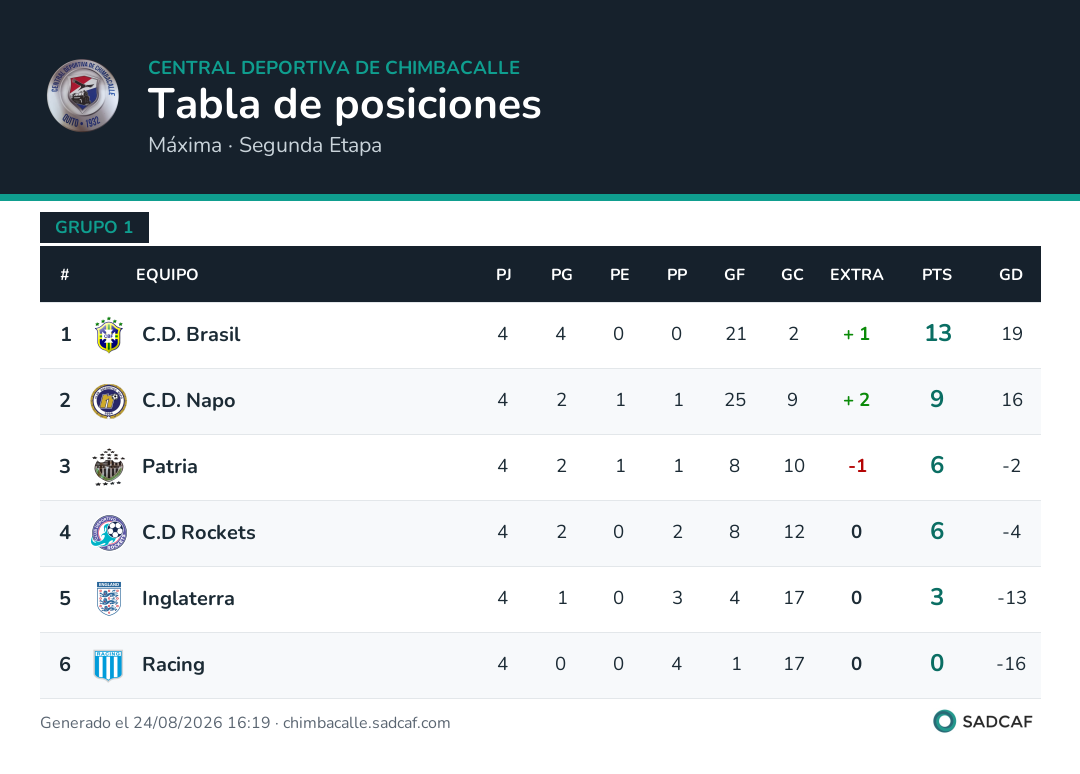Click the Tabla de posiciones title
This screenshot has height=774, width=1080.
344,104
